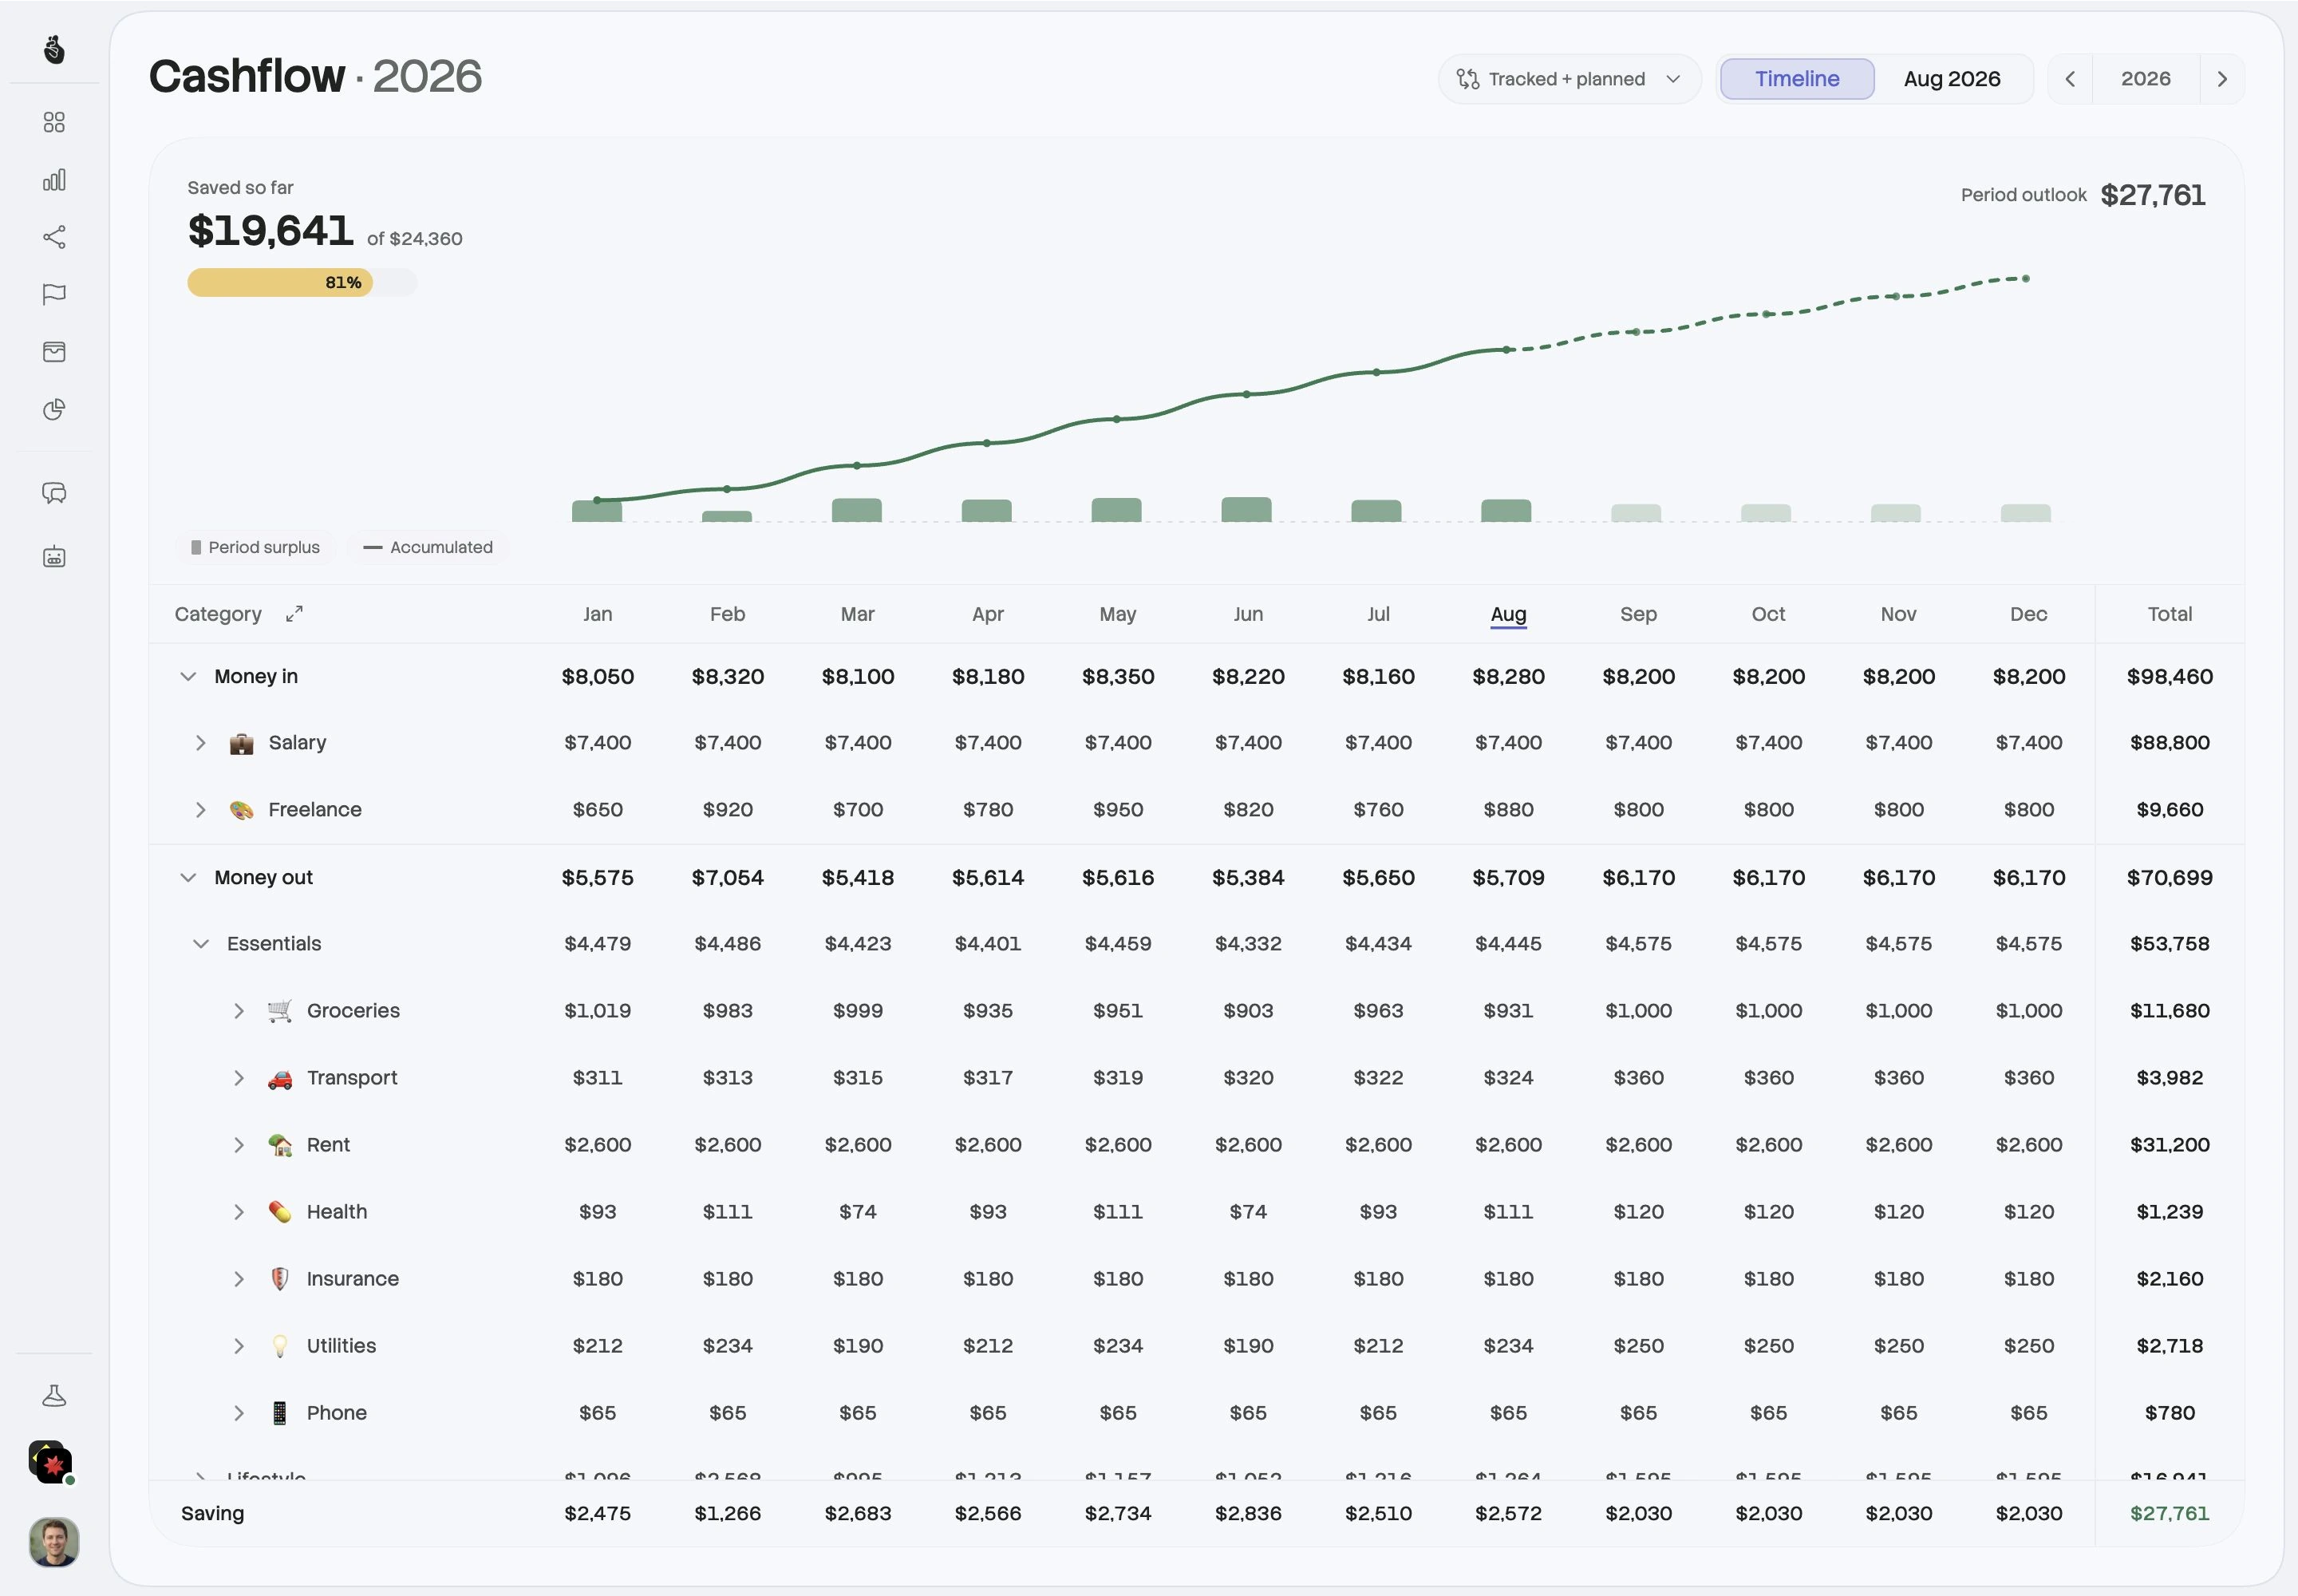Open the chat bubbles icon in sidebar
The image size is (2298, 1596).
[54, 493]
